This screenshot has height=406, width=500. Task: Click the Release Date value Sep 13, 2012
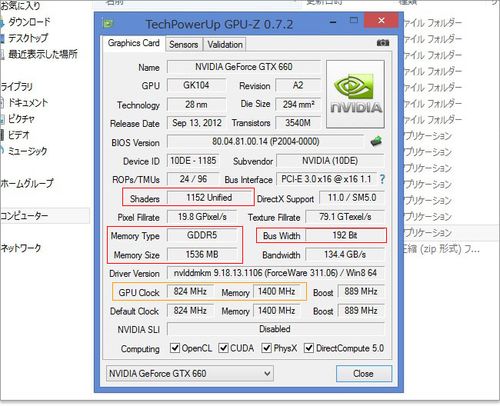point(196,123)
